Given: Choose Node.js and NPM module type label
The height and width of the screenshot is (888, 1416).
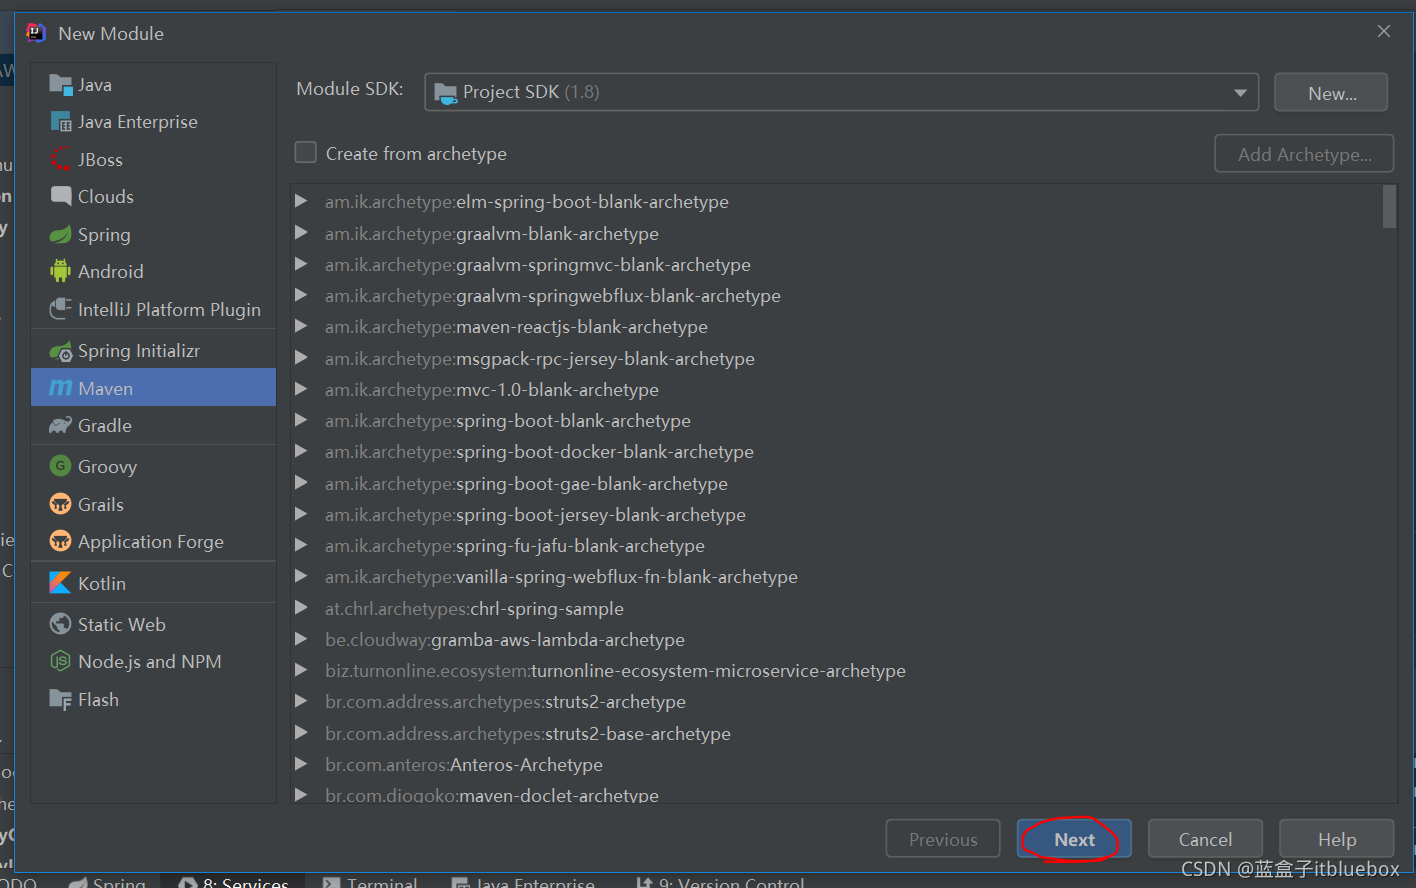Looking at the screenshot, I should point(150,661).
